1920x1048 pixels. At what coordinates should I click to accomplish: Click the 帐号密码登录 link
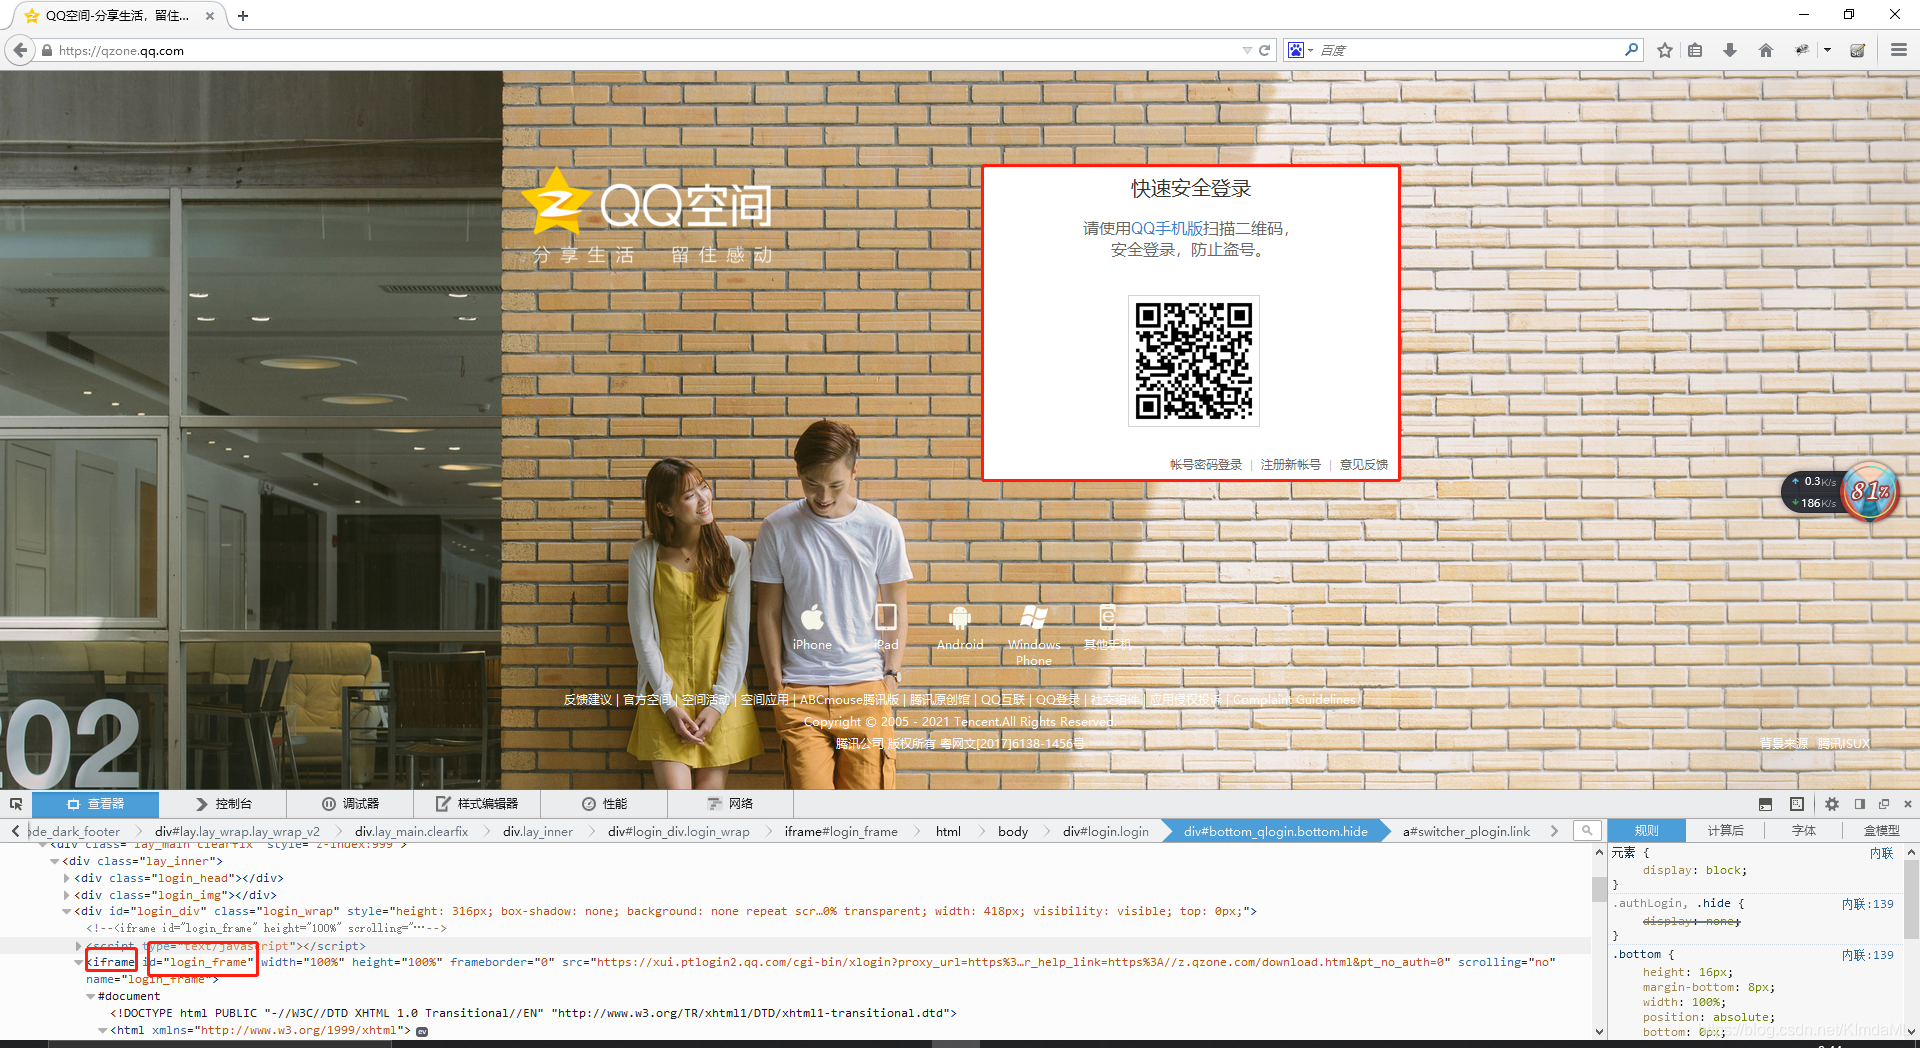pos(1206,465)
